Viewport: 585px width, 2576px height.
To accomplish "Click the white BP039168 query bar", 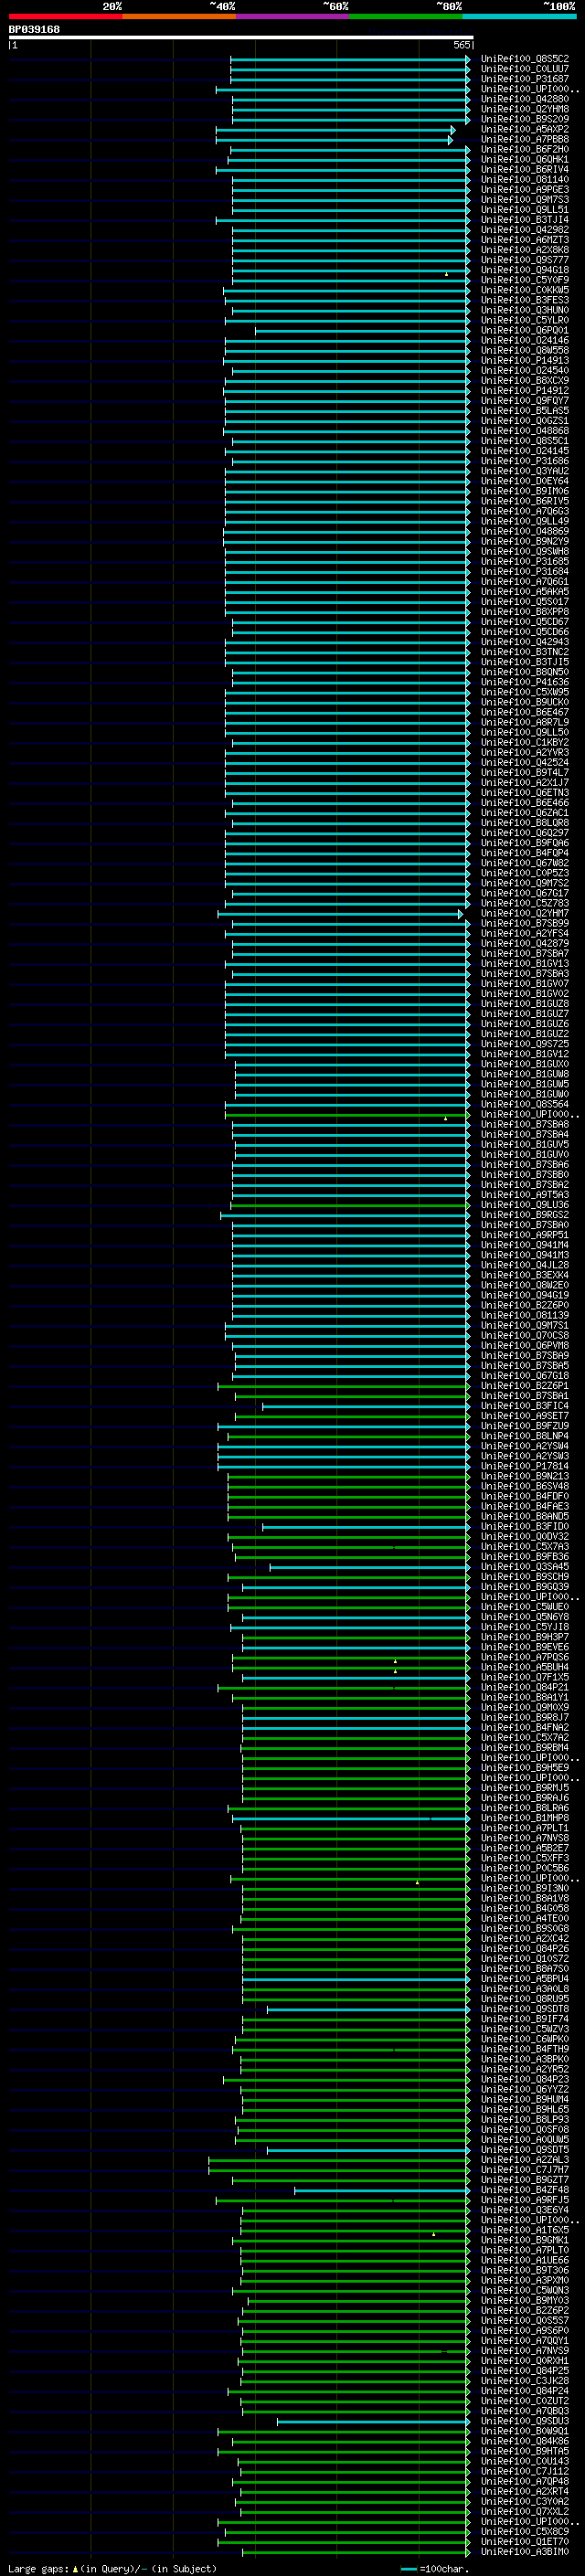I will pos(241,37).
